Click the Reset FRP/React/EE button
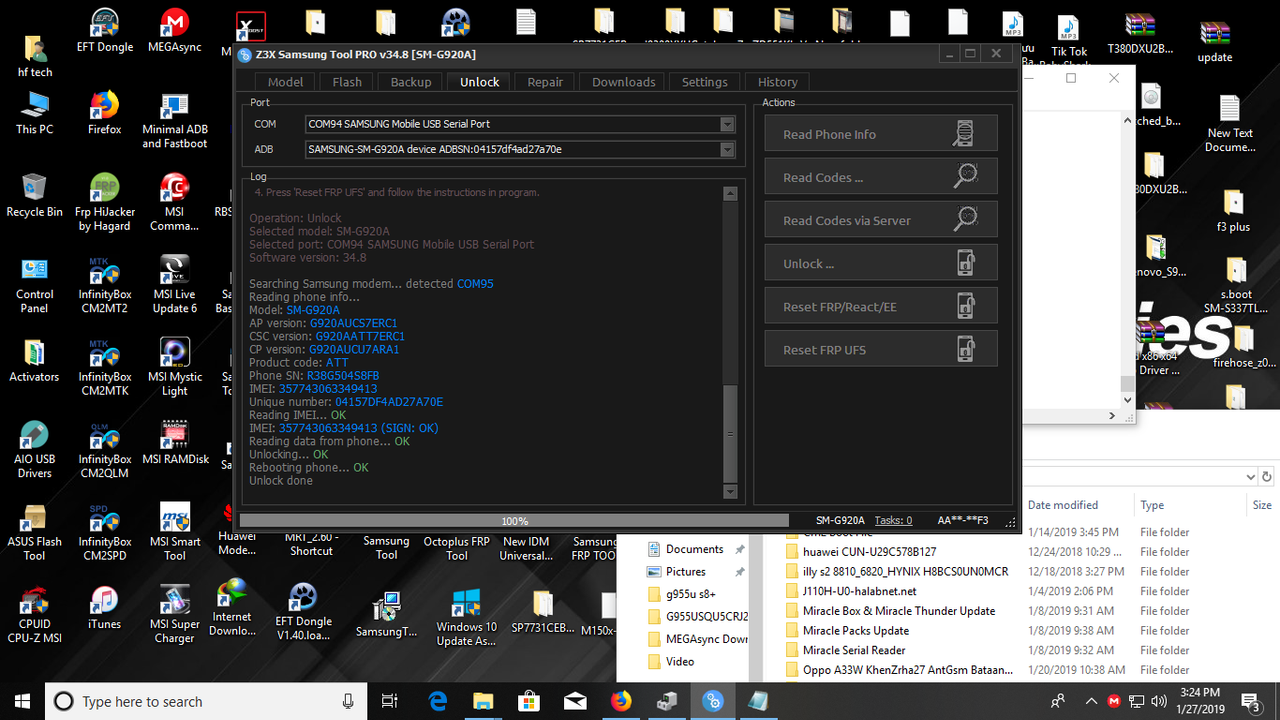 [881, 307]
